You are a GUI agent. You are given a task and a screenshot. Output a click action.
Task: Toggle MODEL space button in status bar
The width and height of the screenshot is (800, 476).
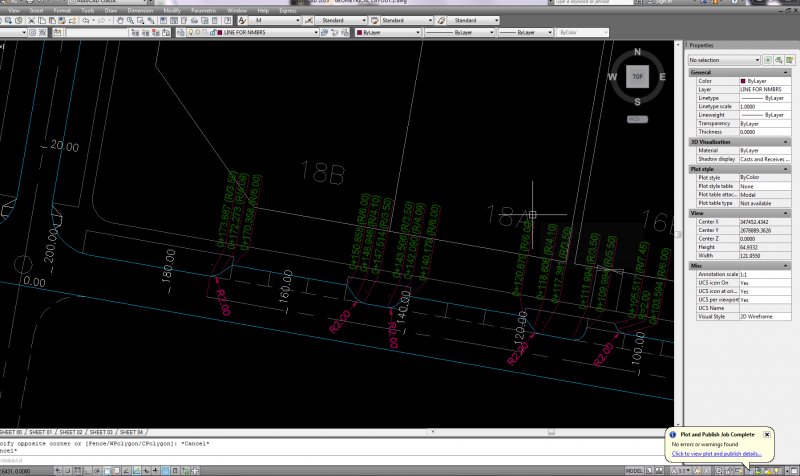pyautogui.click(x=633, y=469)
